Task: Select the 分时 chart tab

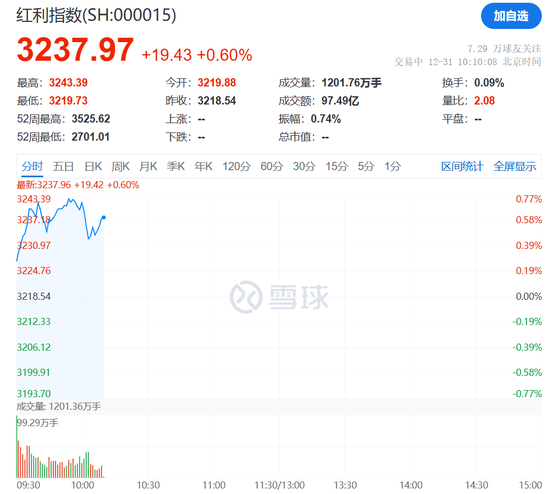Action: 32,166
